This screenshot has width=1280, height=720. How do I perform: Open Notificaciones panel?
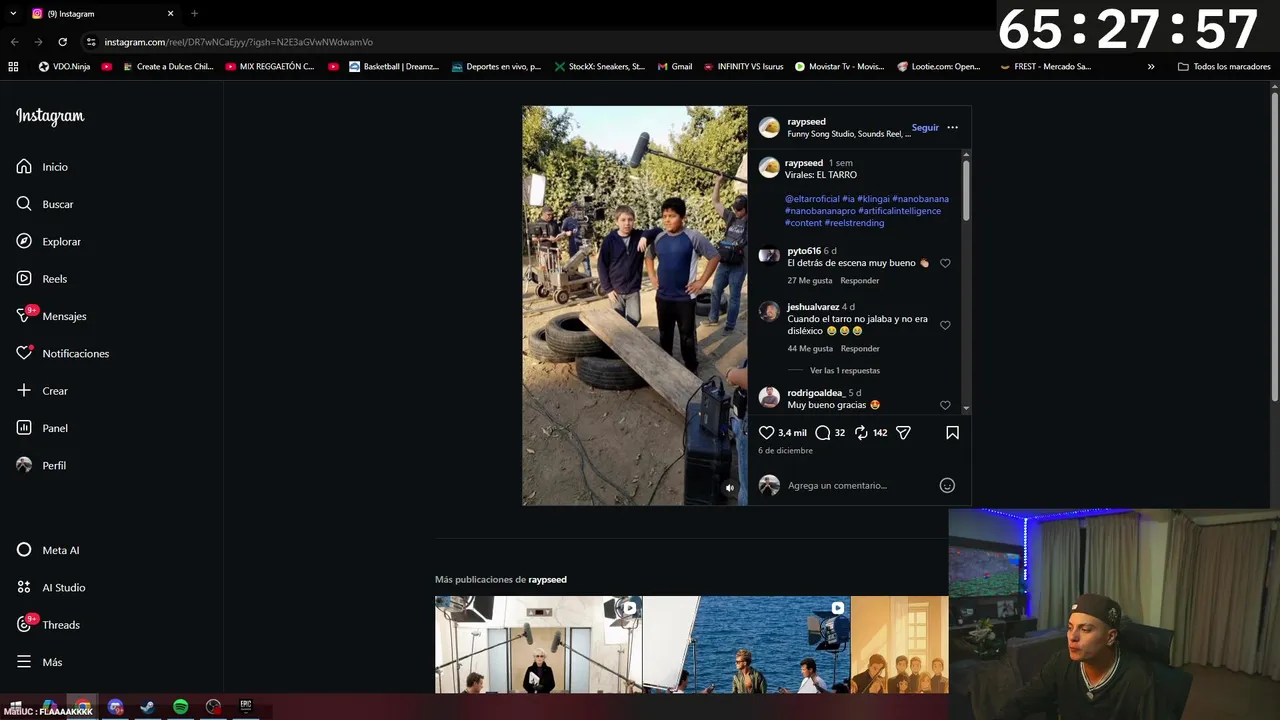62,353
